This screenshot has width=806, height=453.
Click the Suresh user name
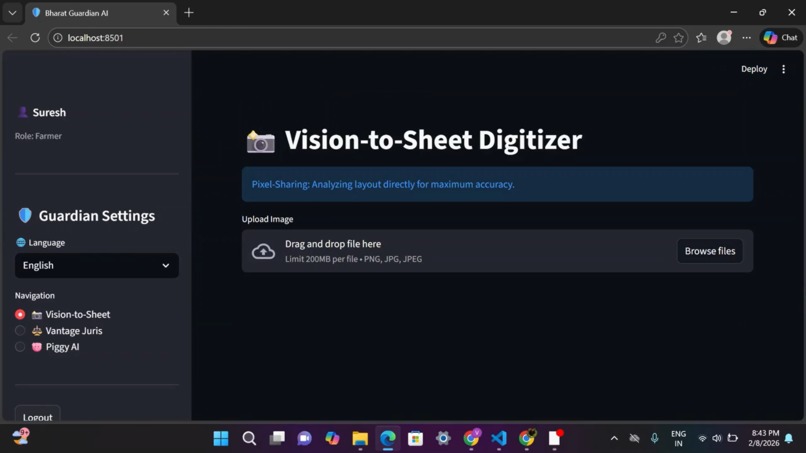[49, 112]
